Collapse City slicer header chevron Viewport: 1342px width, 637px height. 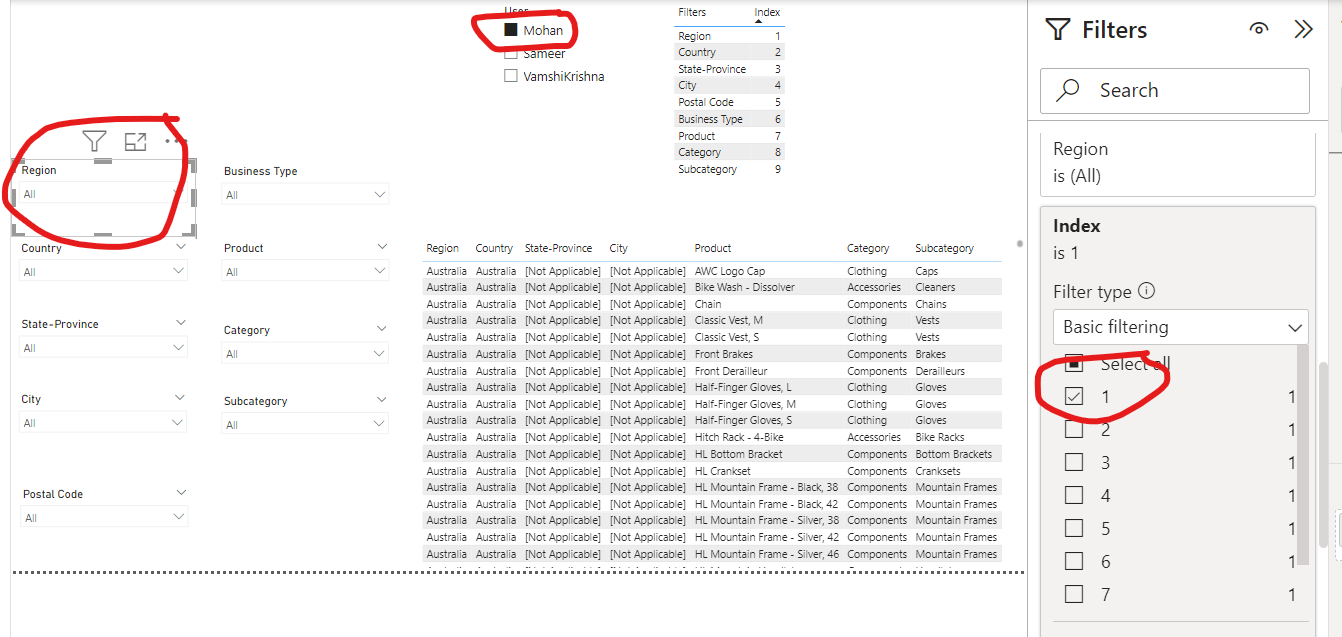(181, 397)
